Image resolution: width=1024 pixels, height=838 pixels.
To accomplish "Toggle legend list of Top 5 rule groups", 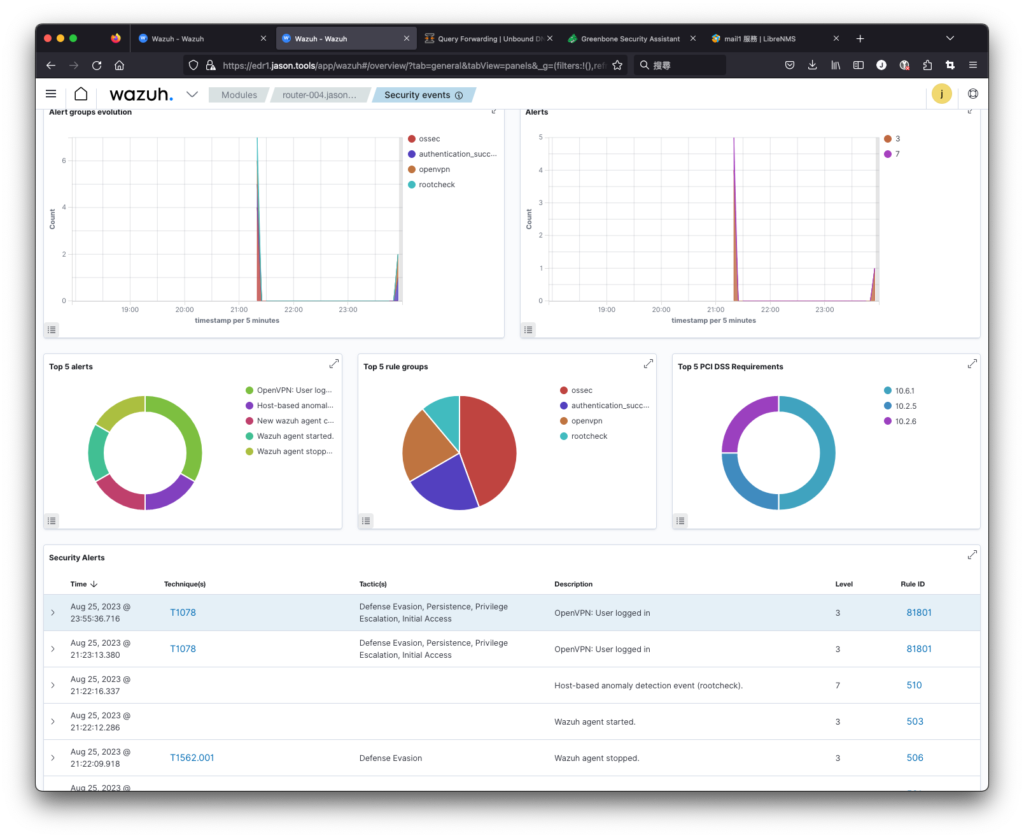I will pos(366,521).
